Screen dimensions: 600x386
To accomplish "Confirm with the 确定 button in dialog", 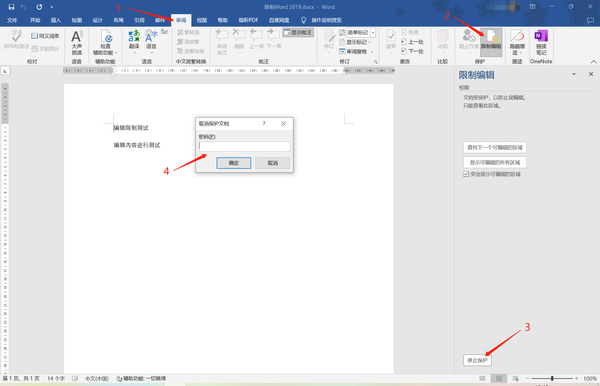I will pyautogui.click(x=234, y=163).
